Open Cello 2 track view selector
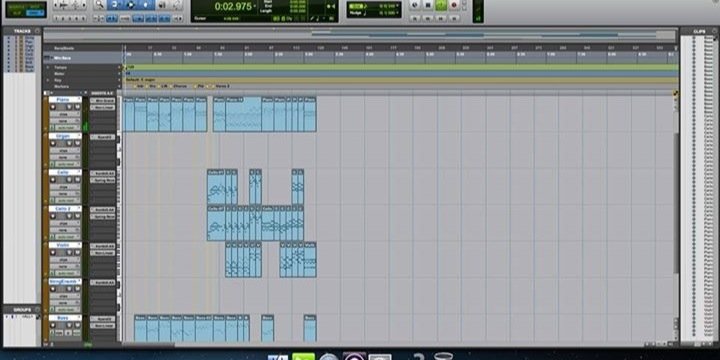Screen dimensions: 720x360 65,223
